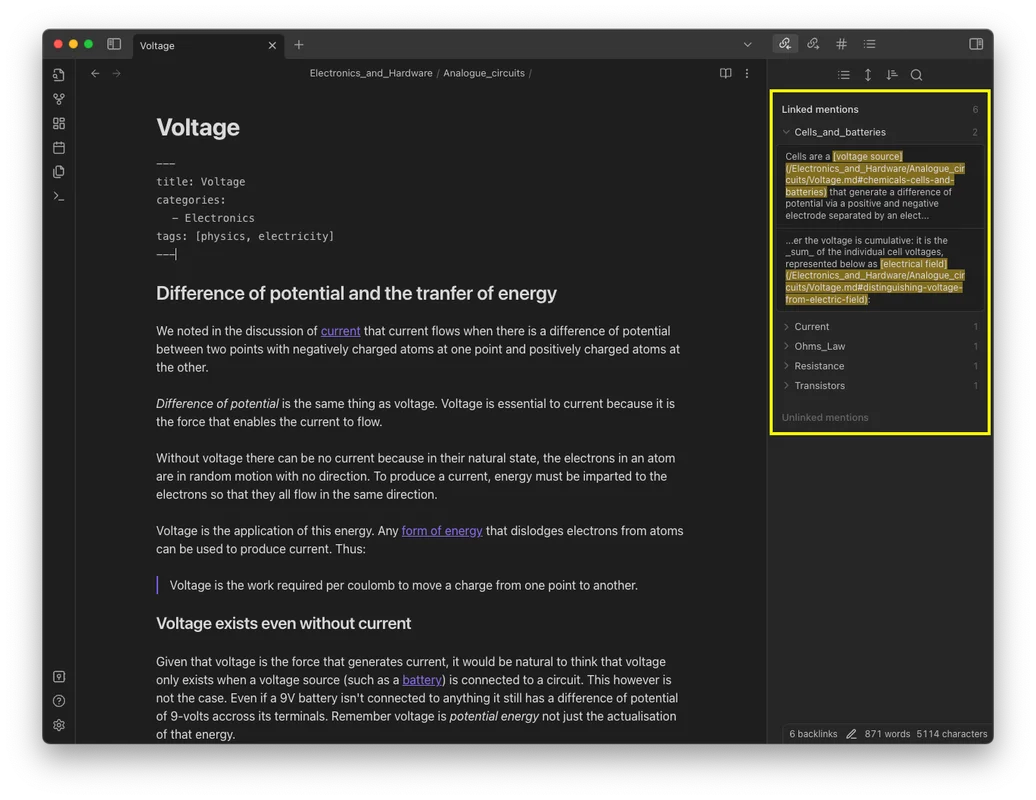Screen dimensions: 1036x800
Task: Toggle the right sidebar
Action: coord(976,44)
